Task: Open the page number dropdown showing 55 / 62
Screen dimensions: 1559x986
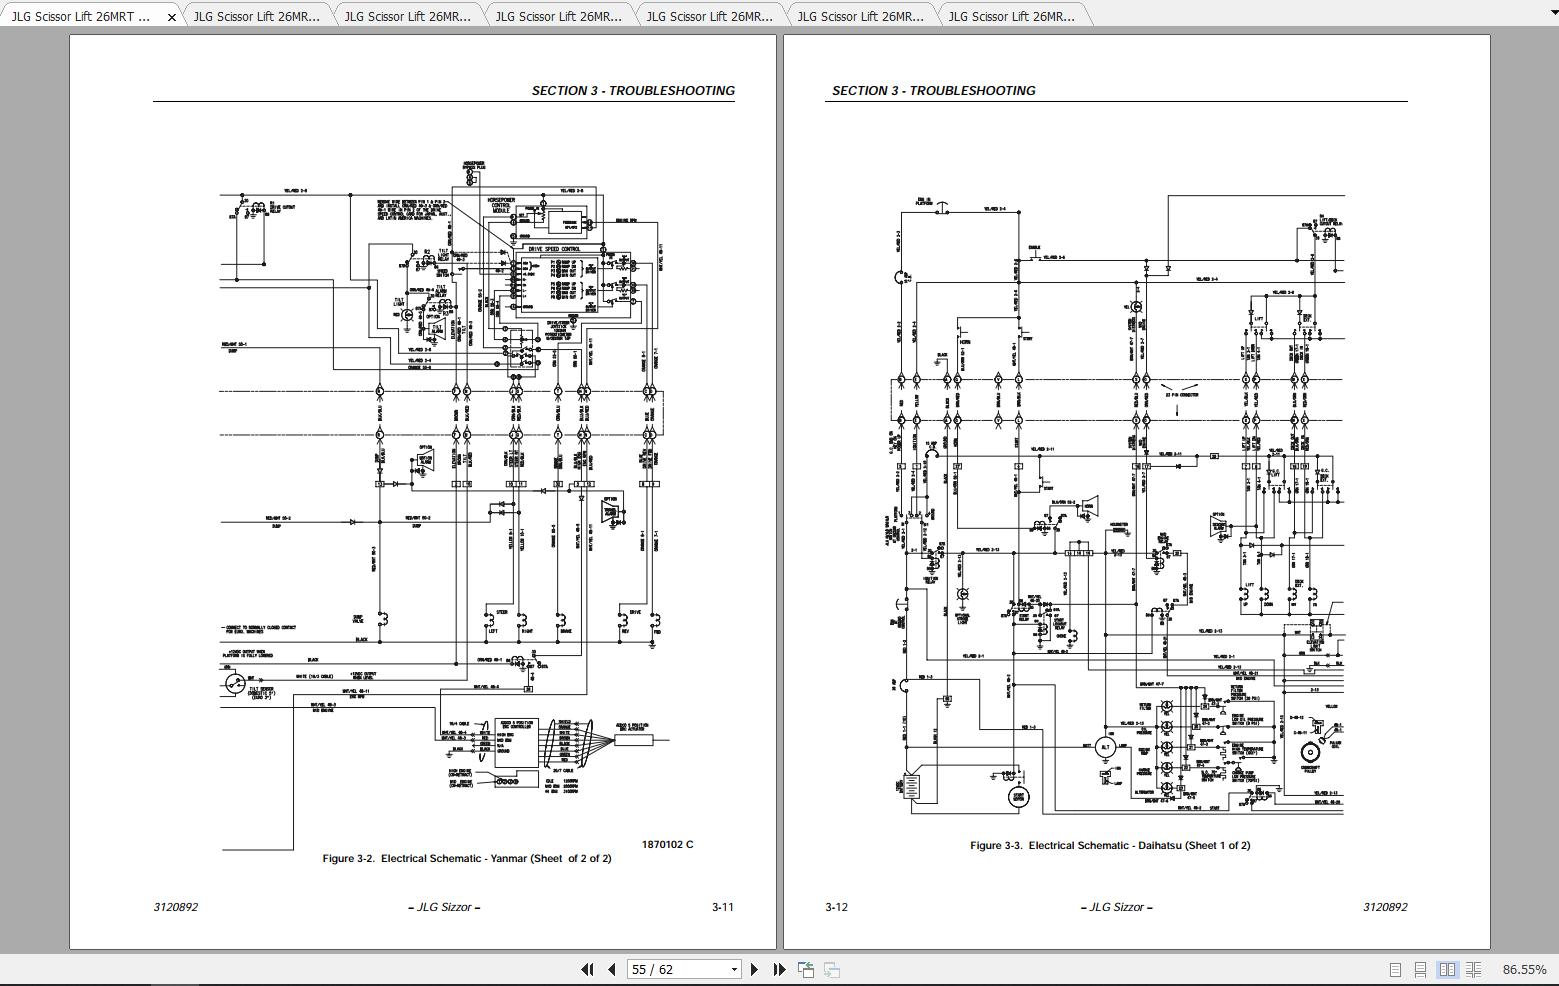Action: click(x=734, y=969)
